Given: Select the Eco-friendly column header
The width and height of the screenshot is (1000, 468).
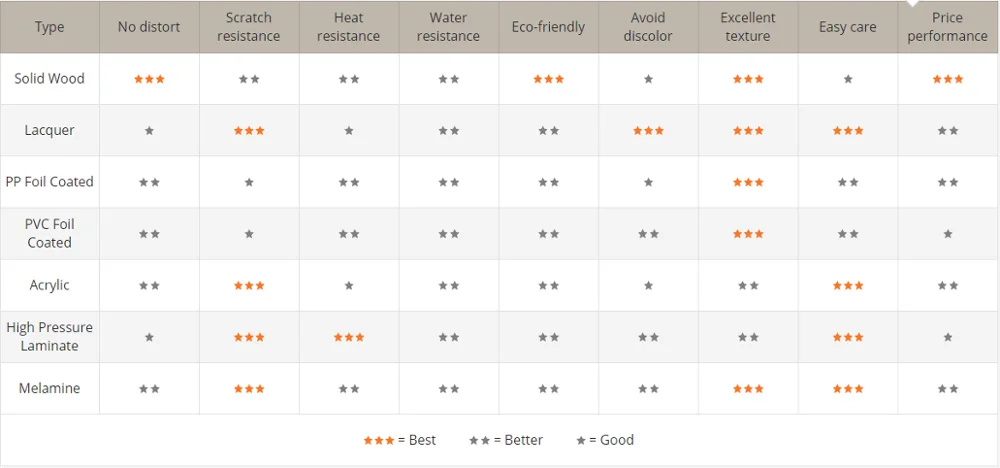Looking at the screenshot, I should click(x=548, y=27).
